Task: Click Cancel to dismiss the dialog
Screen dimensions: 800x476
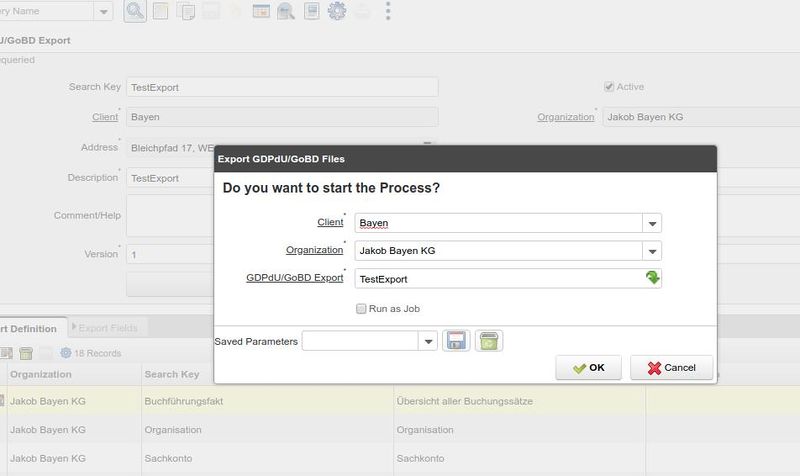Action: (671, 367)
